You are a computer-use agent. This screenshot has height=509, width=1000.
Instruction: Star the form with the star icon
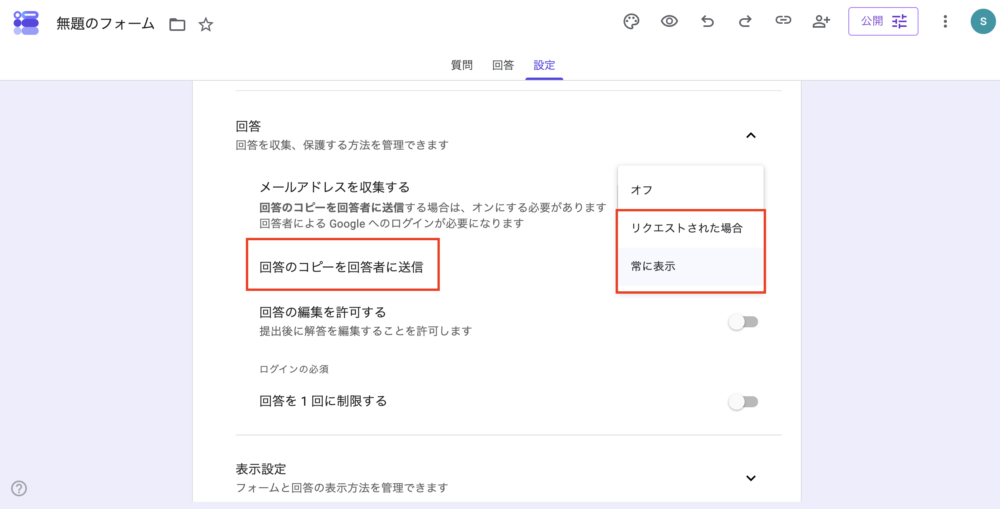[205, 25]
